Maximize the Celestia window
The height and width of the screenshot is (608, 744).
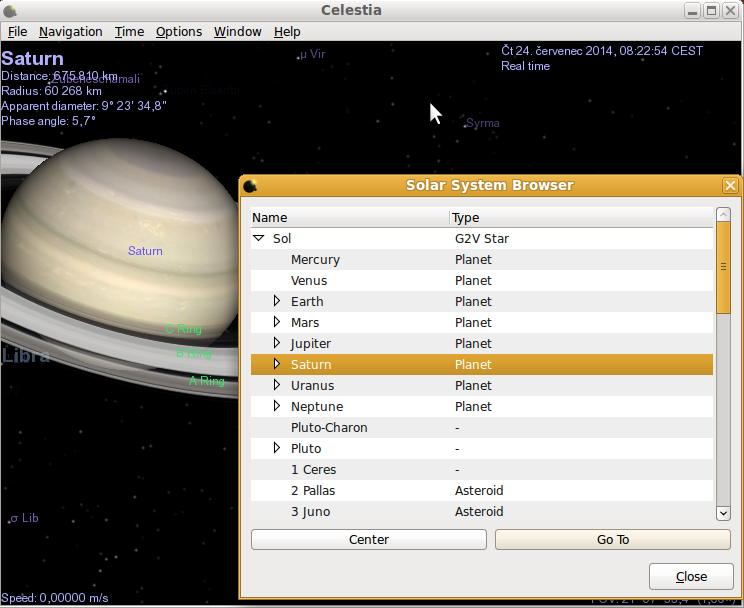[x=711, y=10]
